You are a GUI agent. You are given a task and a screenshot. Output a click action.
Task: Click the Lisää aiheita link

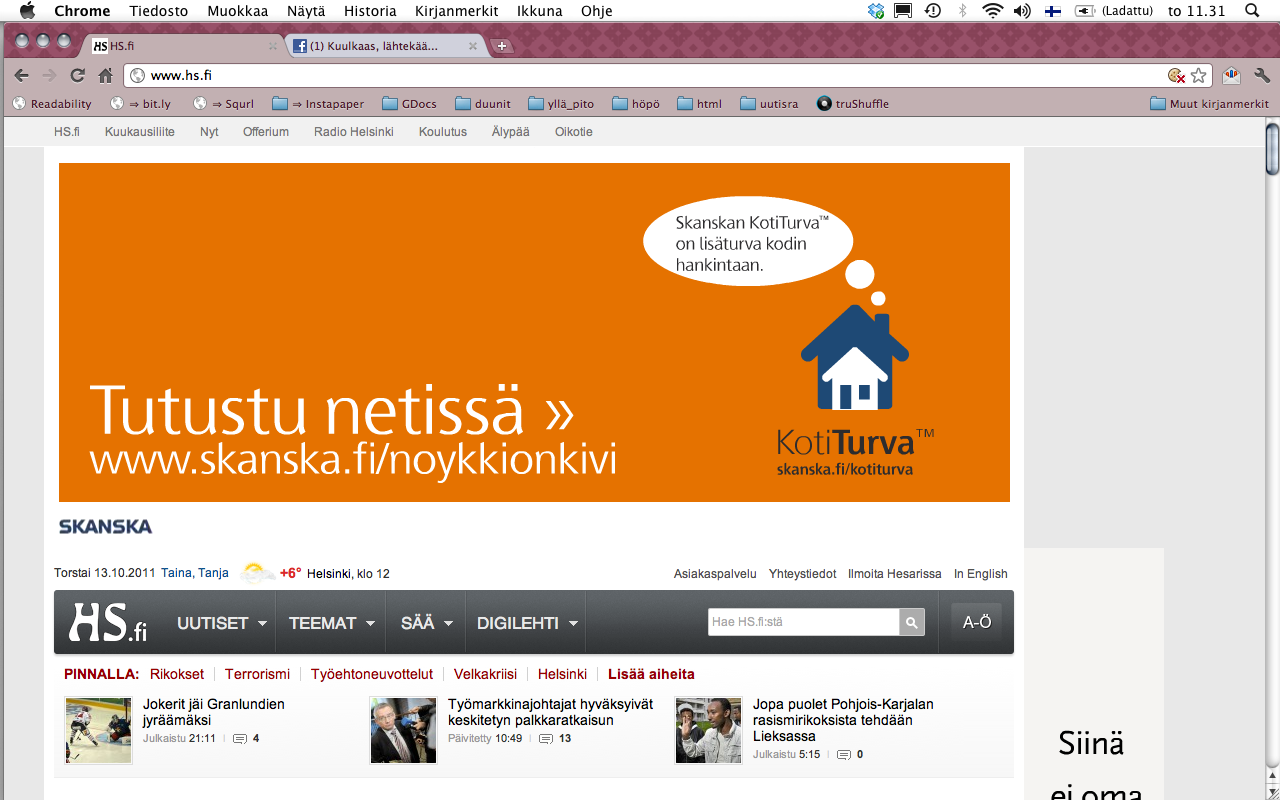pos(651,674)
